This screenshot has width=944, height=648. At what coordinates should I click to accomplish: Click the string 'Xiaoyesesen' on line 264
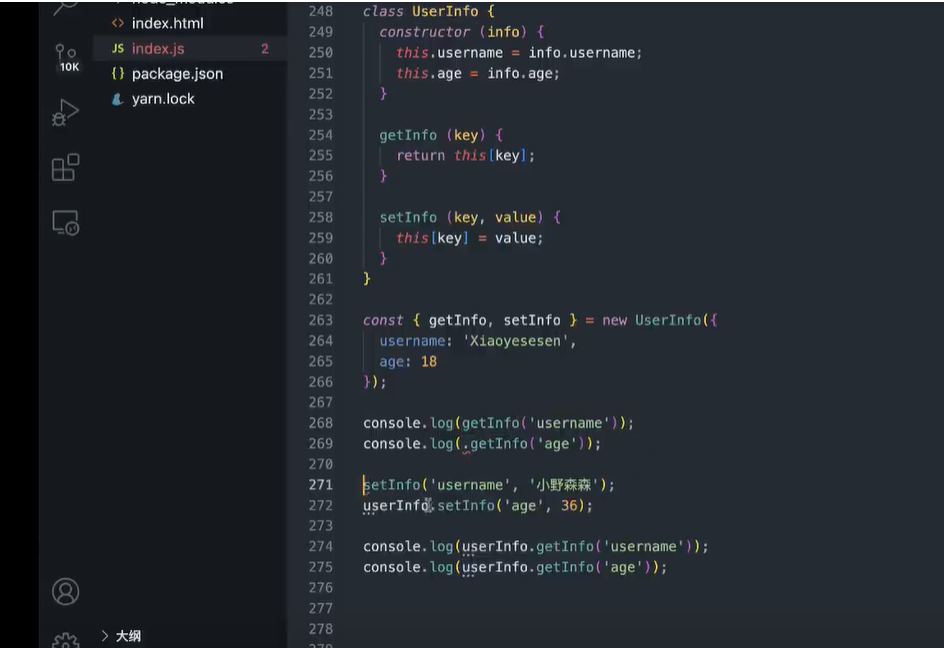515,341
